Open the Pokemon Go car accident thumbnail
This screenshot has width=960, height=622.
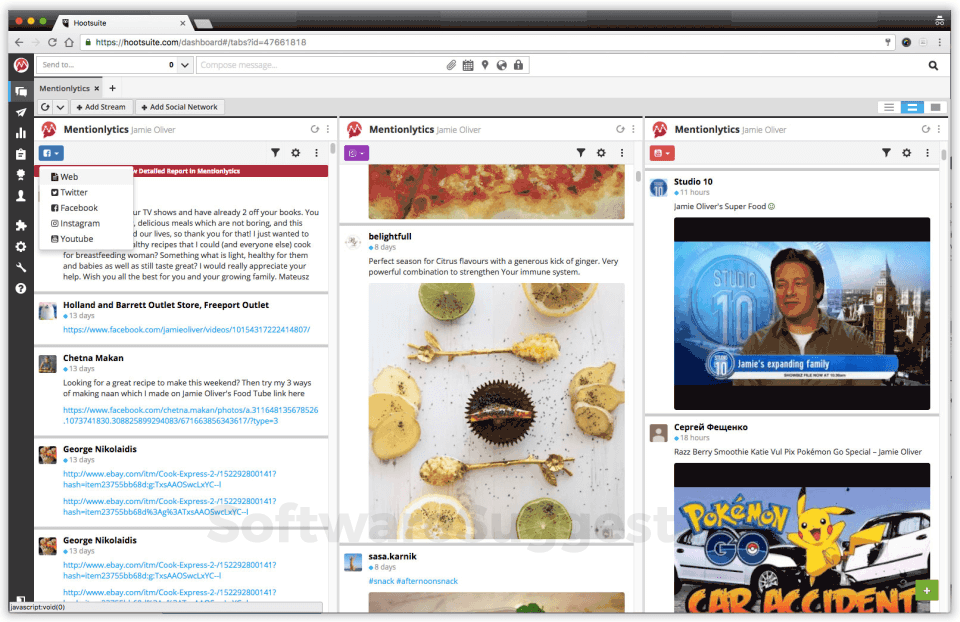[801, 538]
